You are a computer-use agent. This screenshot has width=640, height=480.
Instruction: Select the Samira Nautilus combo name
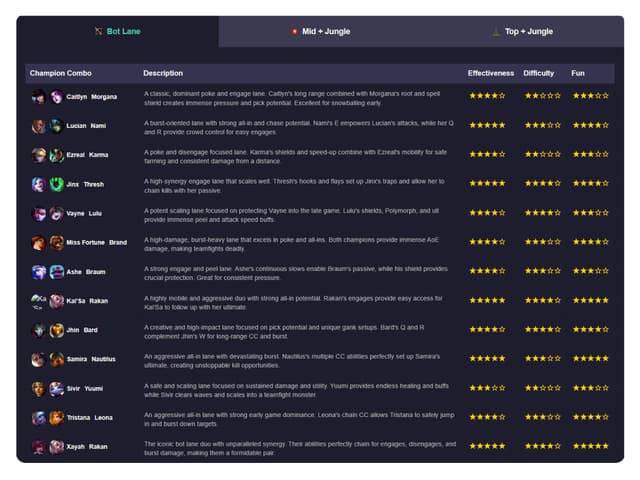tap(91, 359)
